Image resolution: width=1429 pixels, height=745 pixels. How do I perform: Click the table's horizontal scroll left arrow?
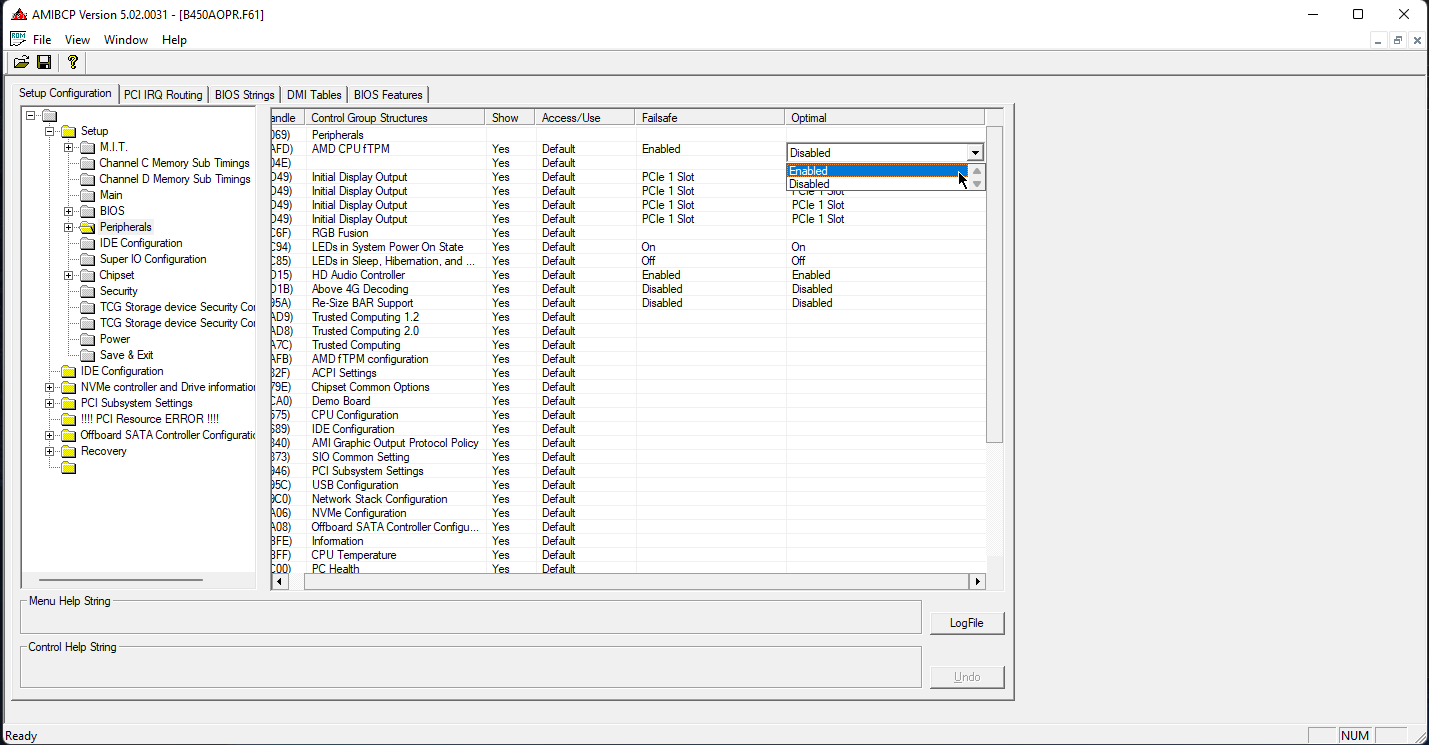pos(280,581)
